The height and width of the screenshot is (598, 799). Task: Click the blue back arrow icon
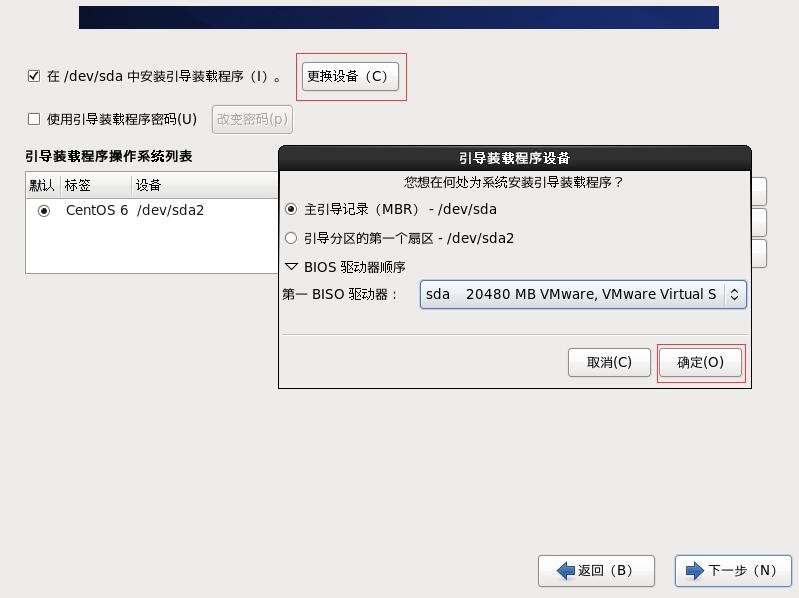[566, 570]
